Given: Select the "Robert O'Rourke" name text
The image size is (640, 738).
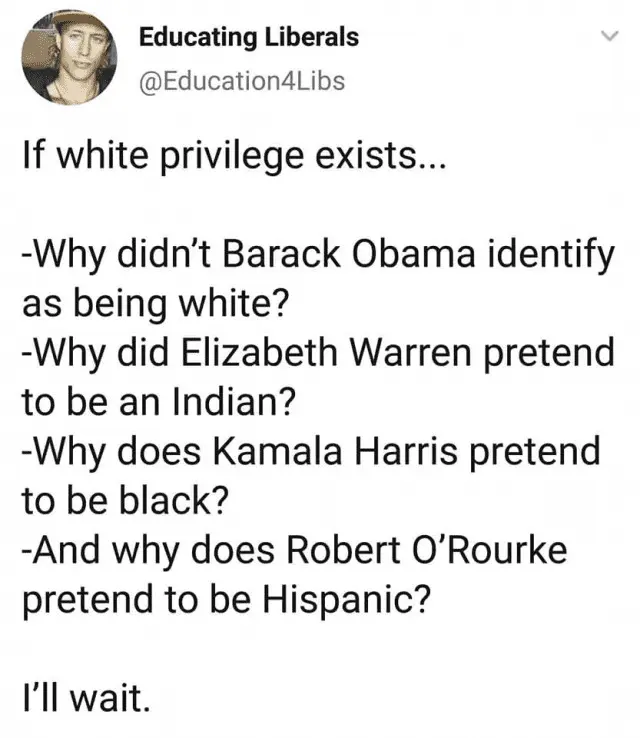Looking at the screenshot, I should (x=423, y=549).
